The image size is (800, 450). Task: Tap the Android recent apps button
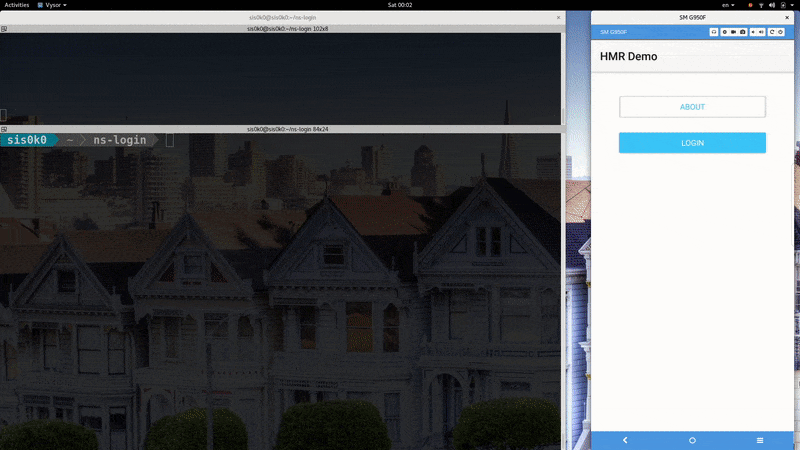click(x=760, y=440)
